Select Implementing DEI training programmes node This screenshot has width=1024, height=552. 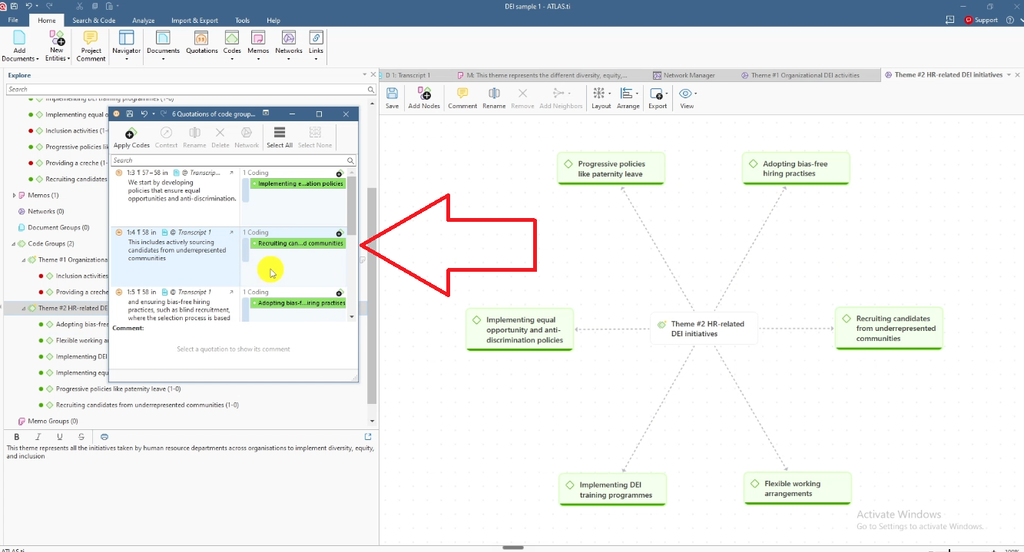[612, 490]
